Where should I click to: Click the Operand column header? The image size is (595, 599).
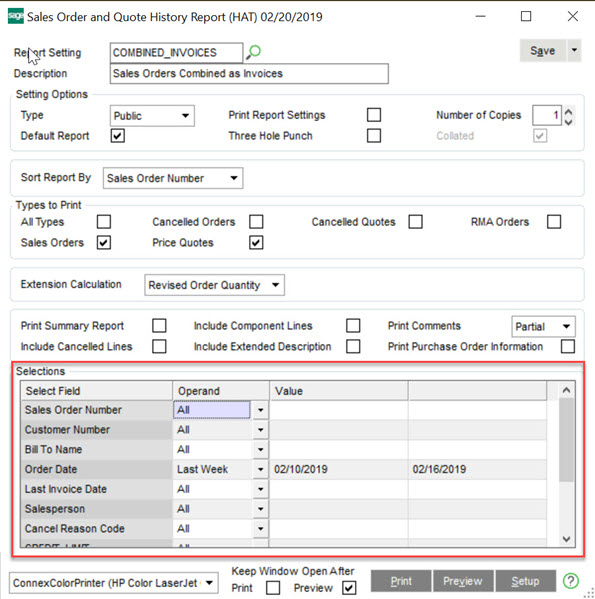[221, 391]
